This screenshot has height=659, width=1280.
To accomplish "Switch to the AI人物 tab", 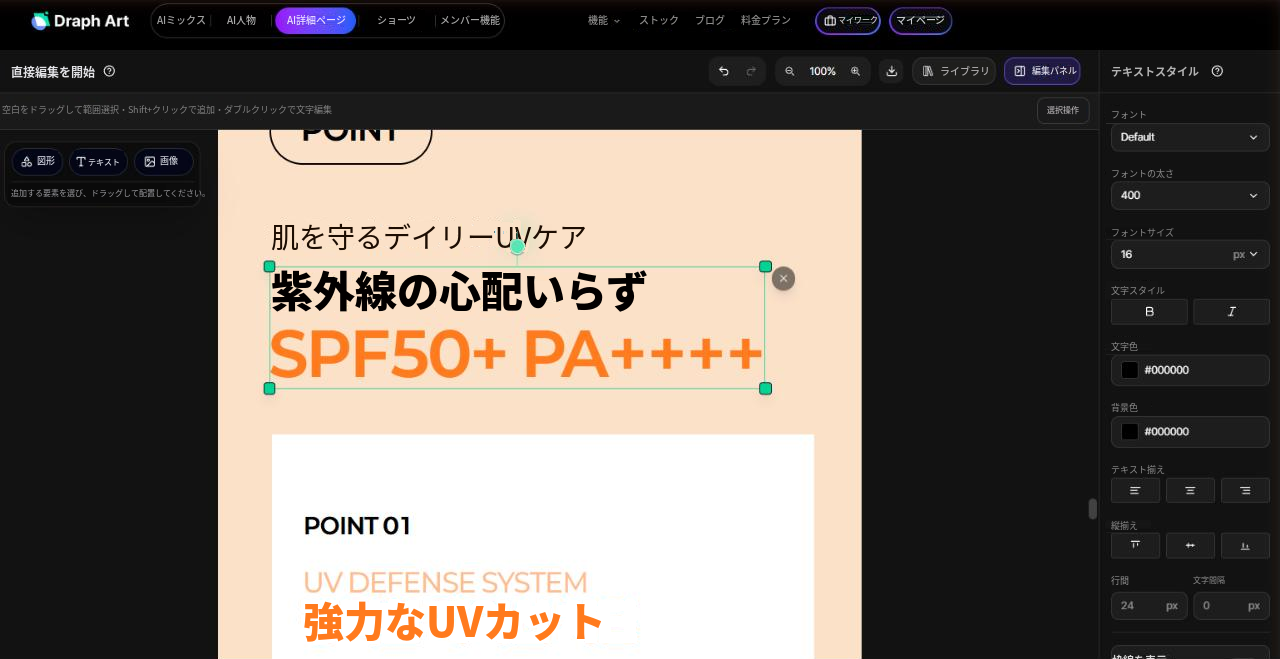I will coord(241,20).
